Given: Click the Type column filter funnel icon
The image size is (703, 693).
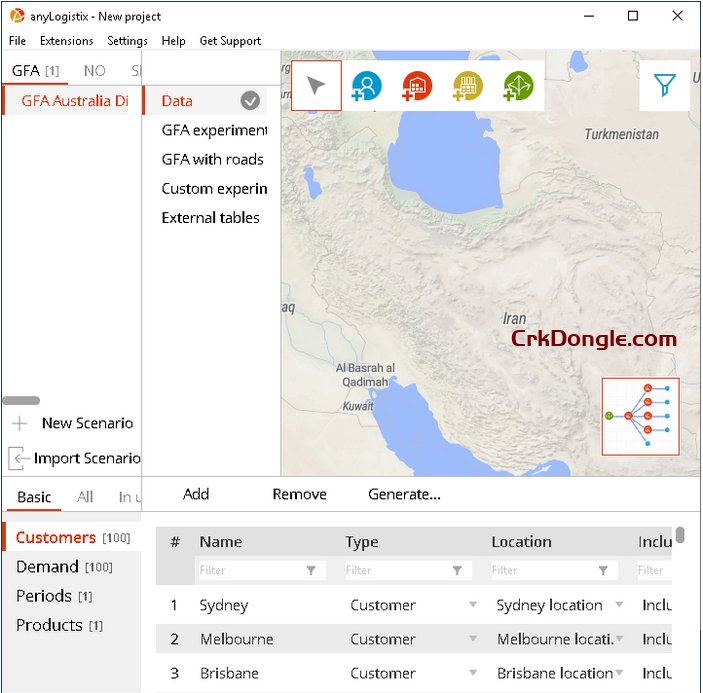Looking at the screenshot, I should (x=457, y=570).
